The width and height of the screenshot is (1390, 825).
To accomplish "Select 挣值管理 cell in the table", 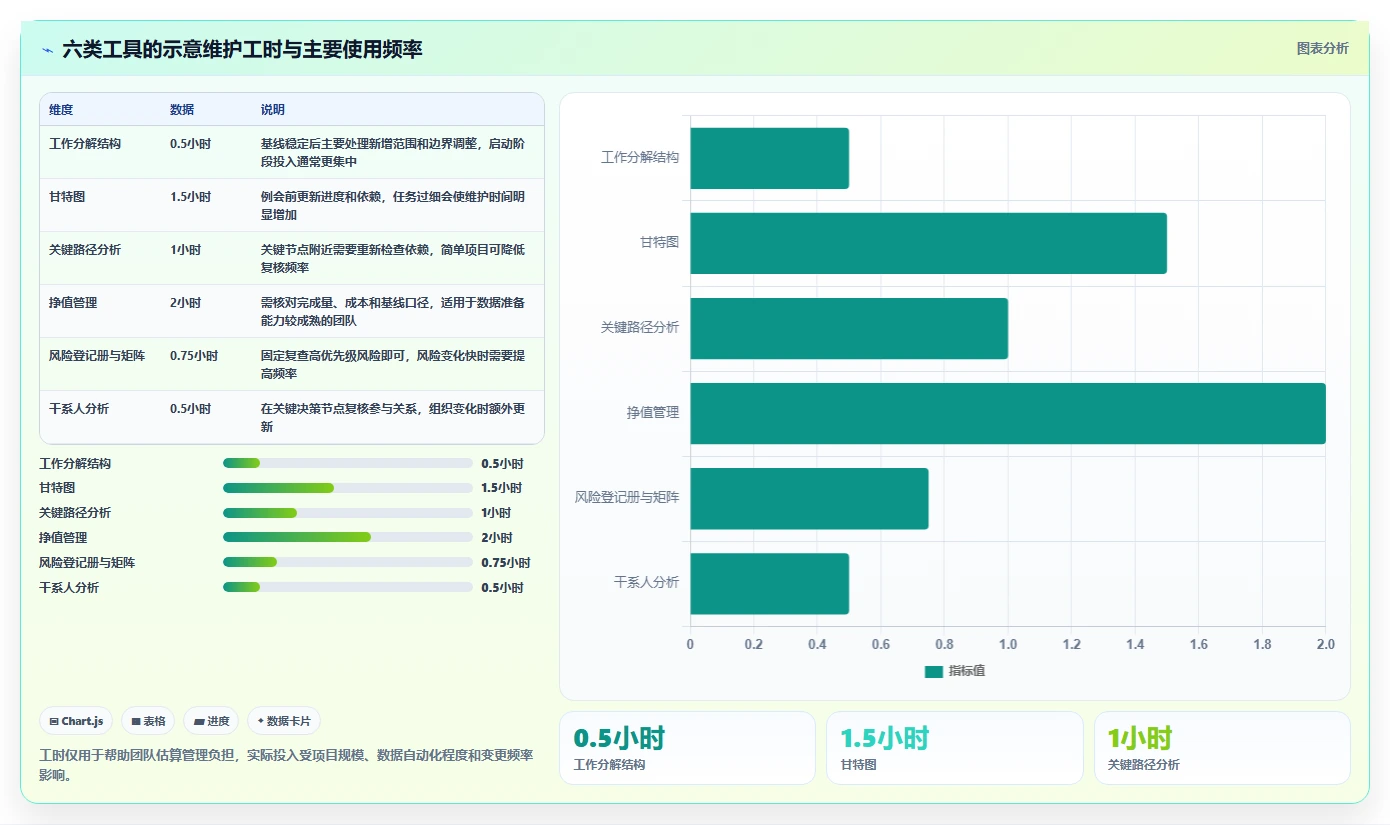I will [x=73, y=303].
